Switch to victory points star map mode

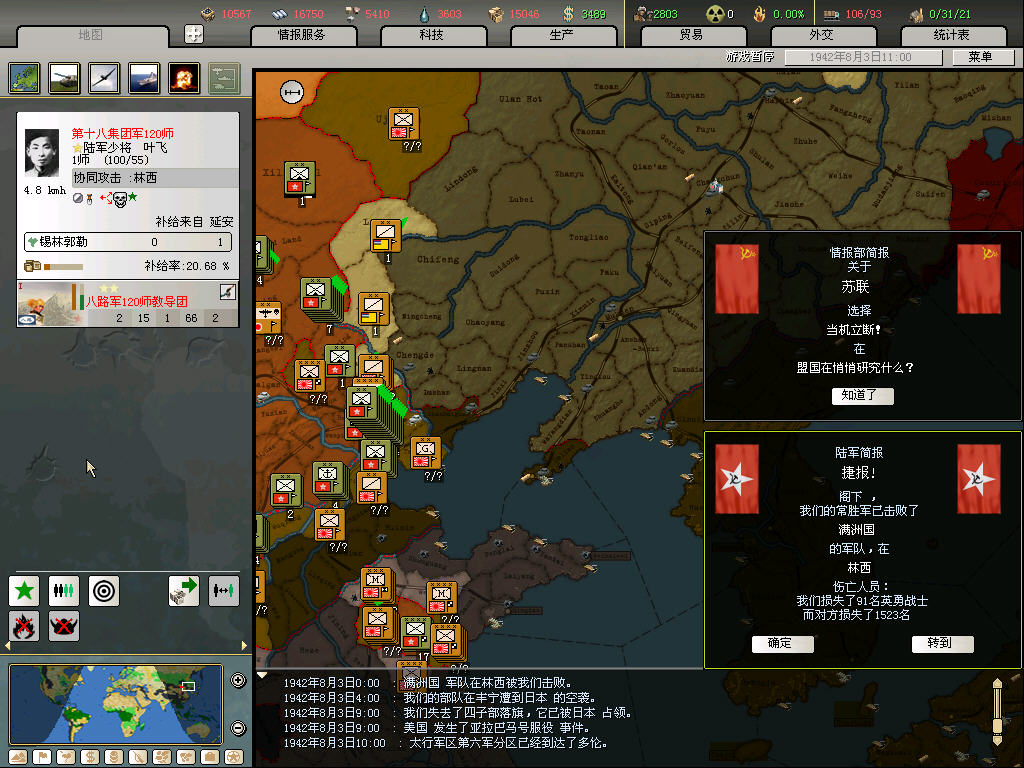[x=234, y=757]
